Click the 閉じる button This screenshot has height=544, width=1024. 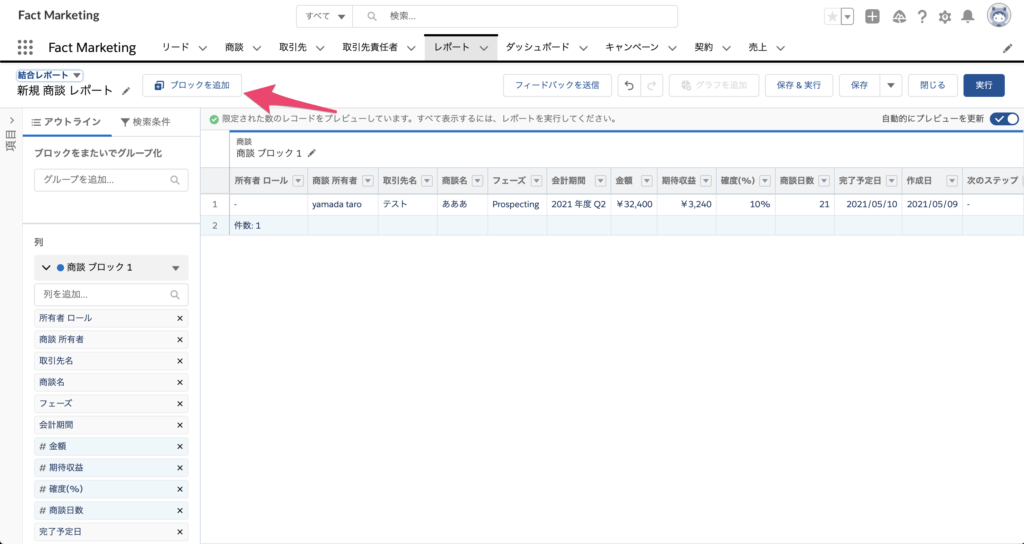click(x=933, y=86)
